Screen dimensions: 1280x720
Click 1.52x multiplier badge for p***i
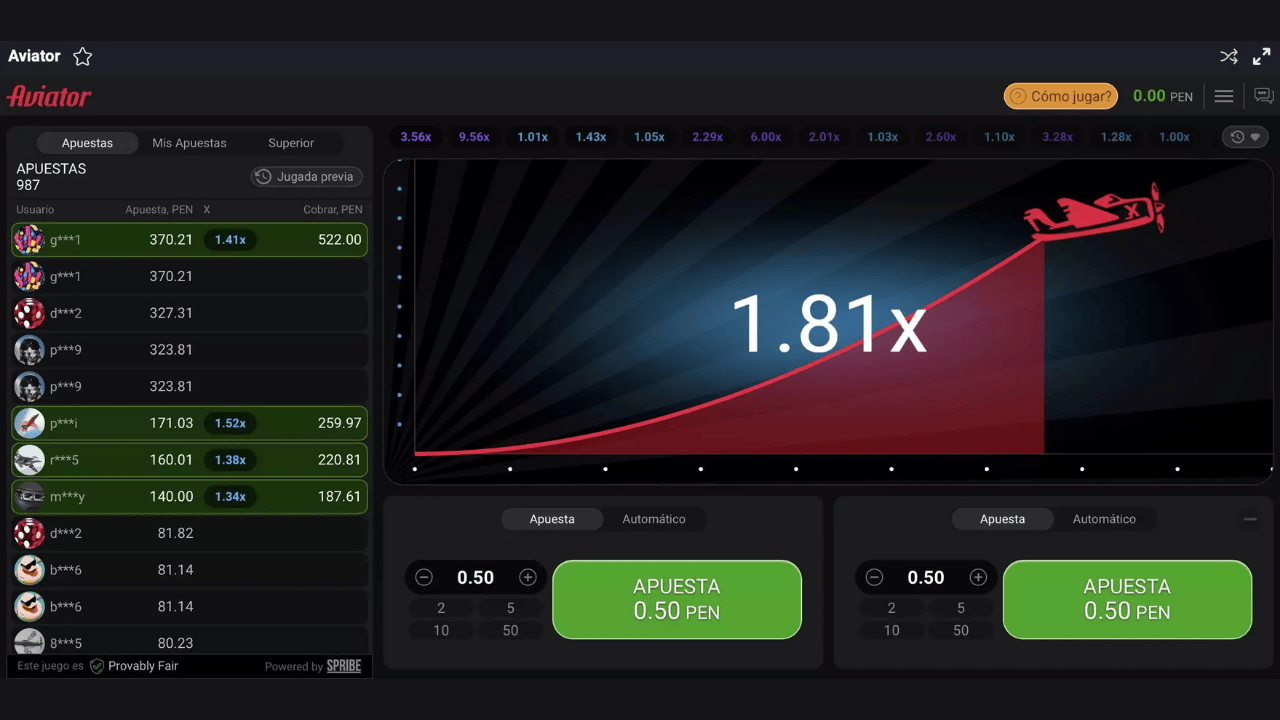click(230, 423)
